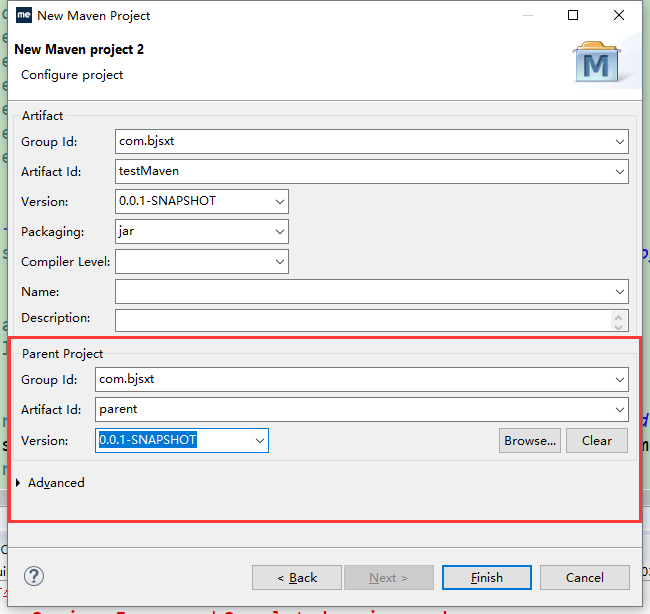Click the Finish button

[487, 578]
